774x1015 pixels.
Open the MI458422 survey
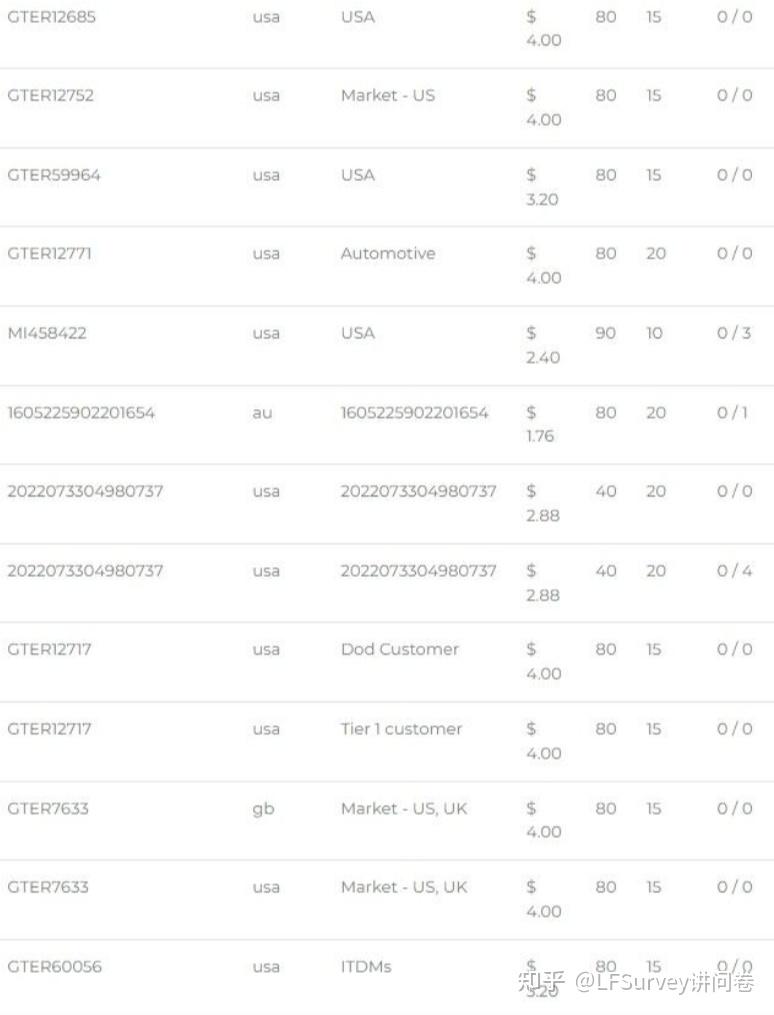[x=47, y=333]
